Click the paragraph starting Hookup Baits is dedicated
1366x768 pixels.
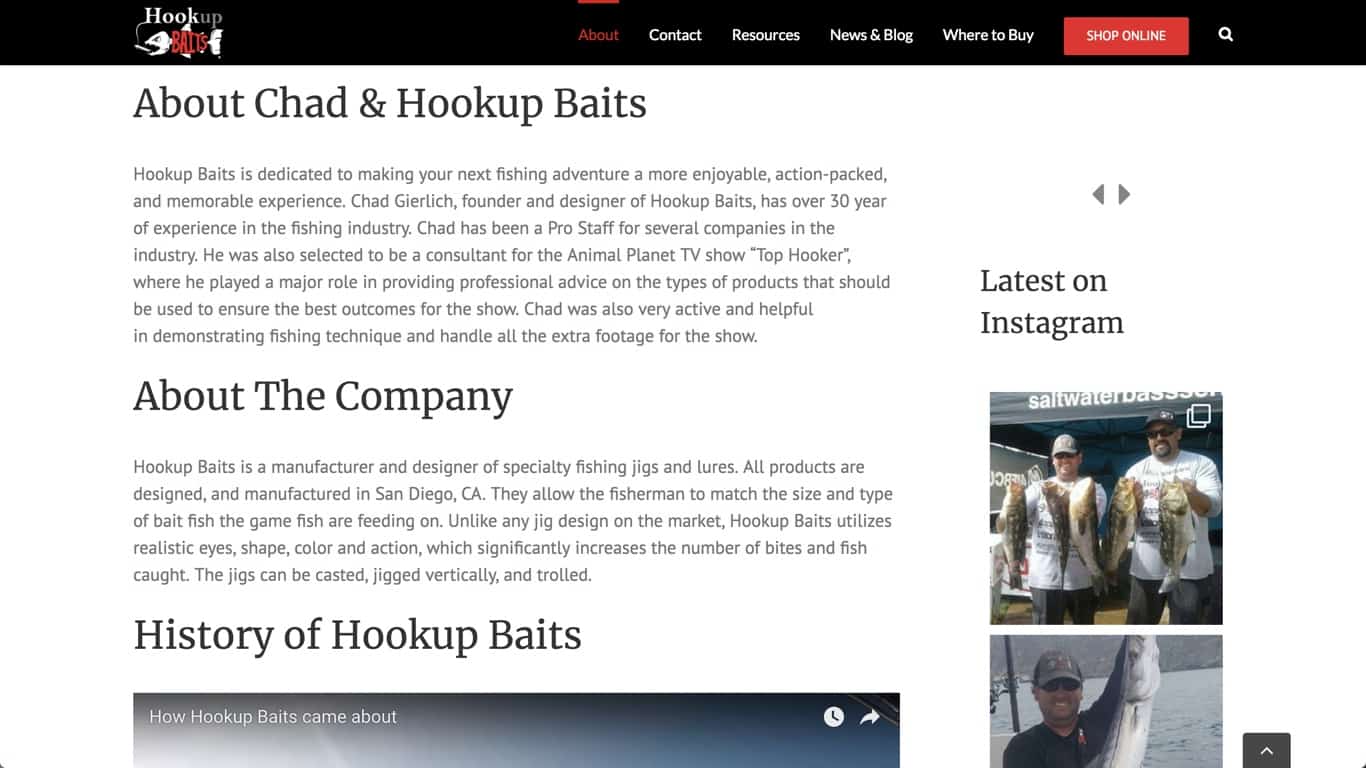pyautogui.click(x=512, y=255)
